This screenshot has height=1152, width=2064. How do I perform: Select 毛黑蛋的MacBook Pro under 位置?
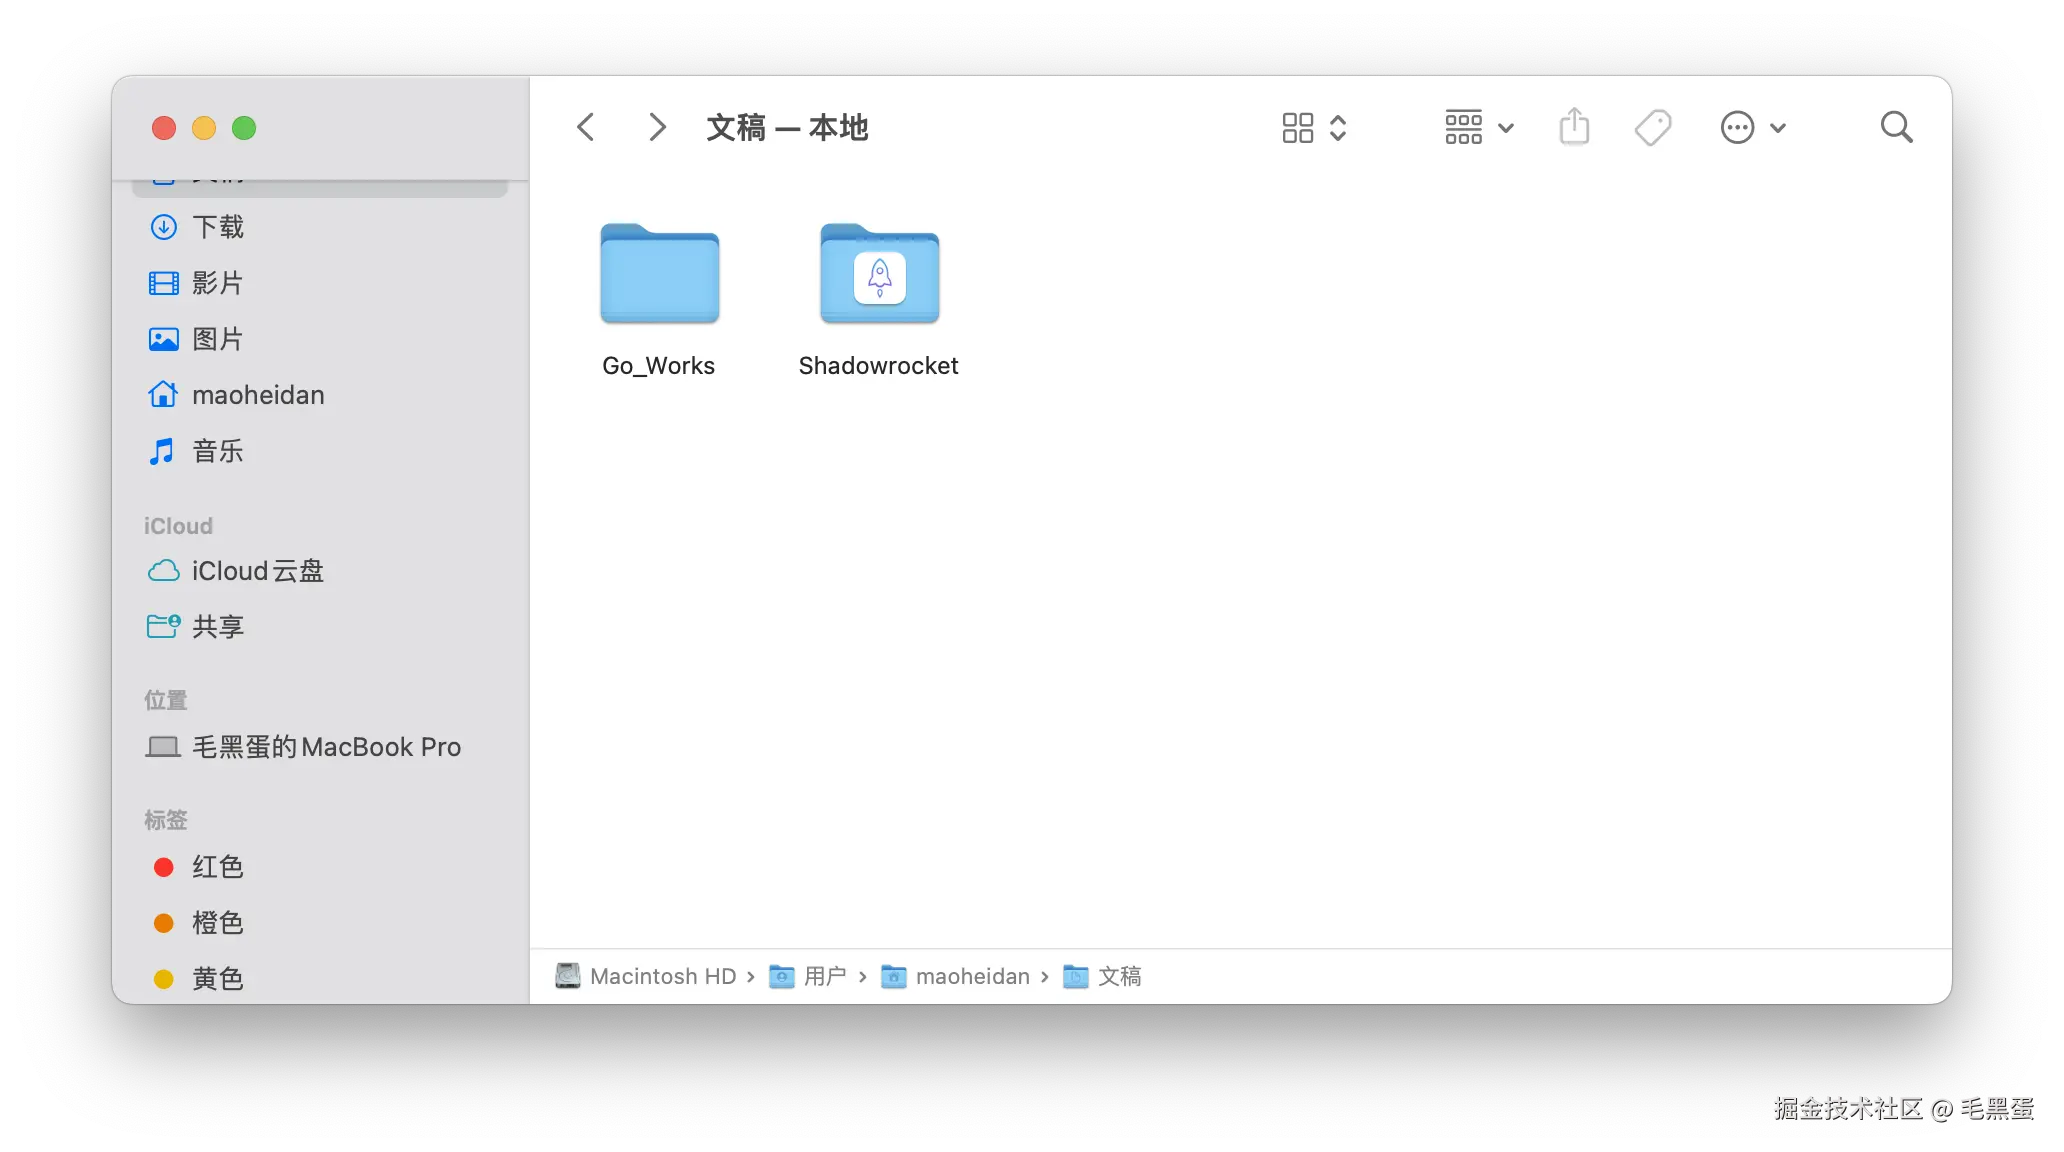[x=326, y=747]
